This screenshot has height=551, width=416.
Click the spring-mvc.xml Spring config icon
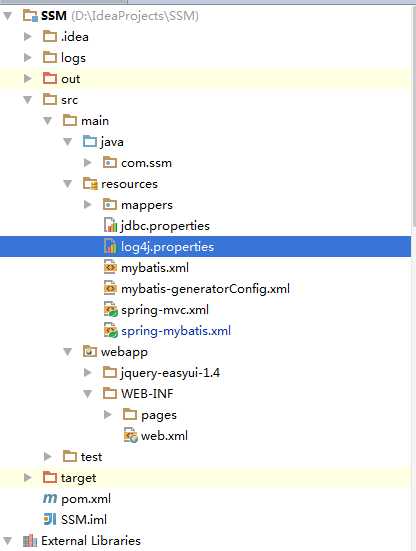coord(111,310)
